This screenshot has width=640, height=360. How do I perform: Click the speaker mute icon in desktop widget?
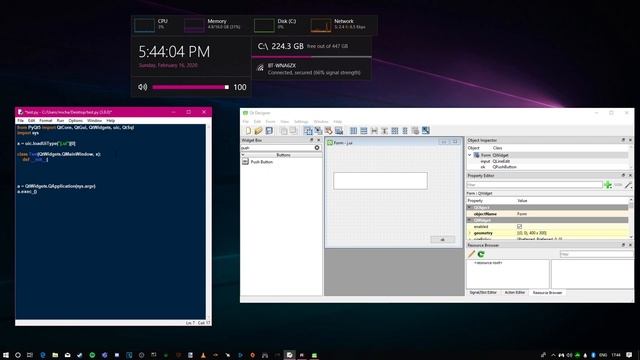(142, 87)
